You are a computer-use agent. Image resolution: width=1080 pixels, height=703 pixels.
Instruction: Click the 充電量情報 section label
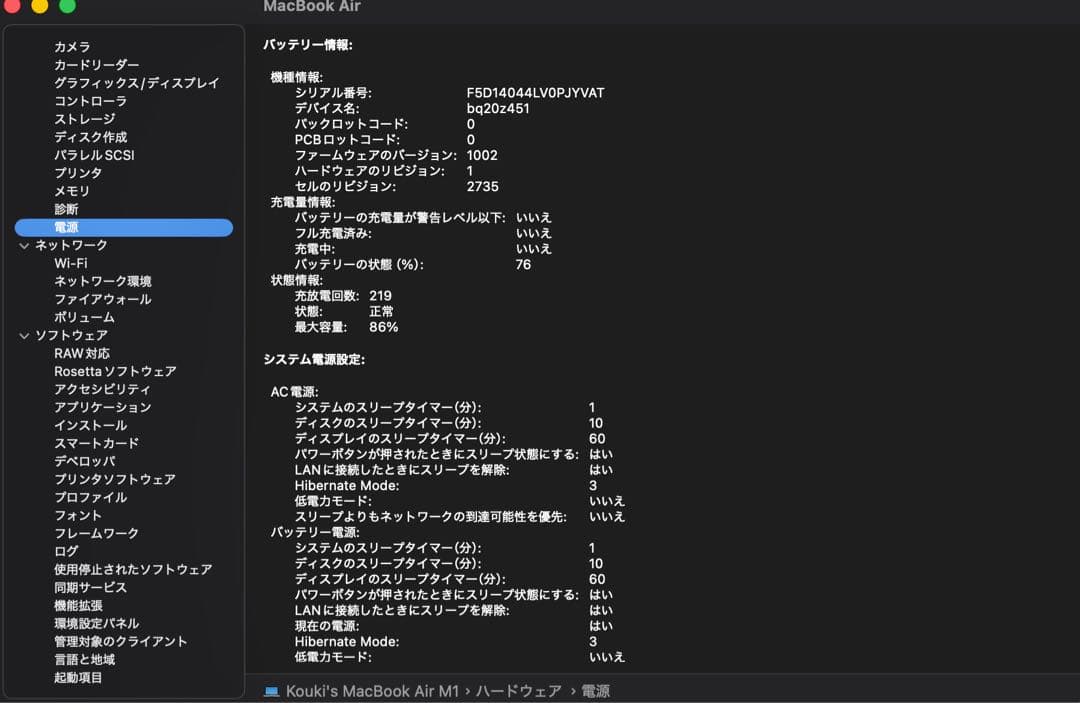(x=303, y=202)
